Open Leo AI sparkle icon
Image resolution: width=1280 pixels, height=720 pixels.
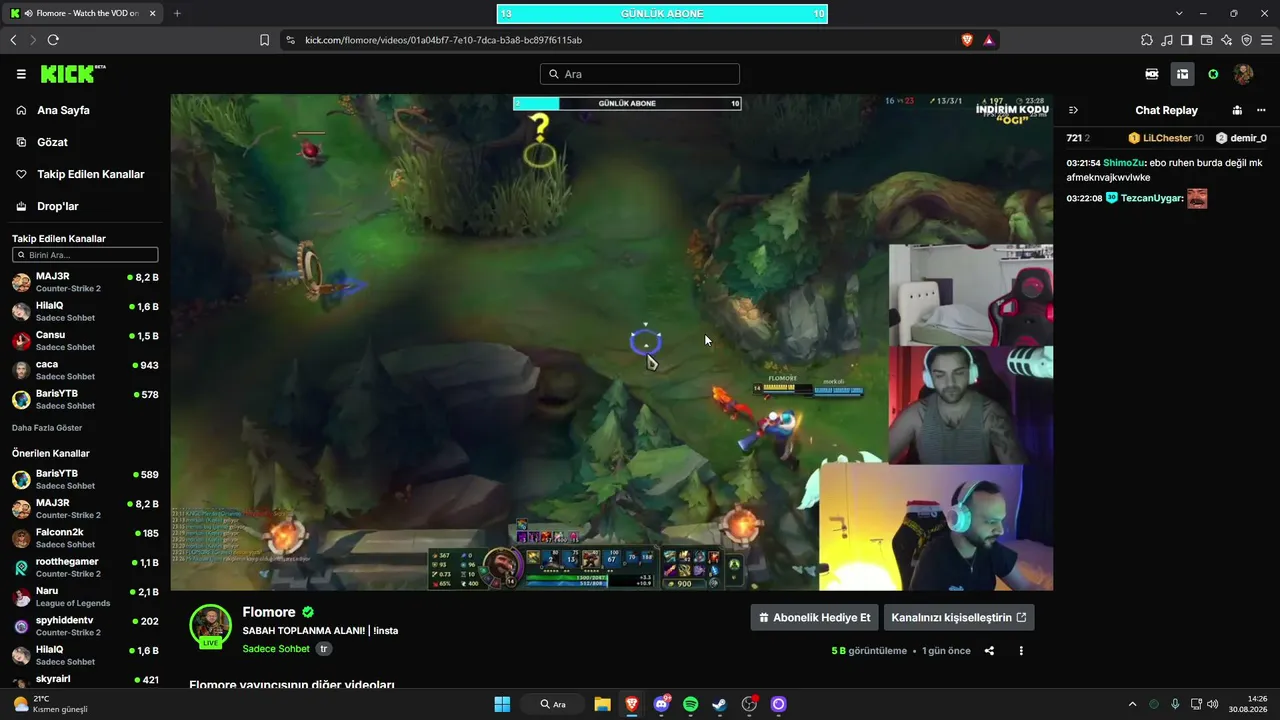1227,40
